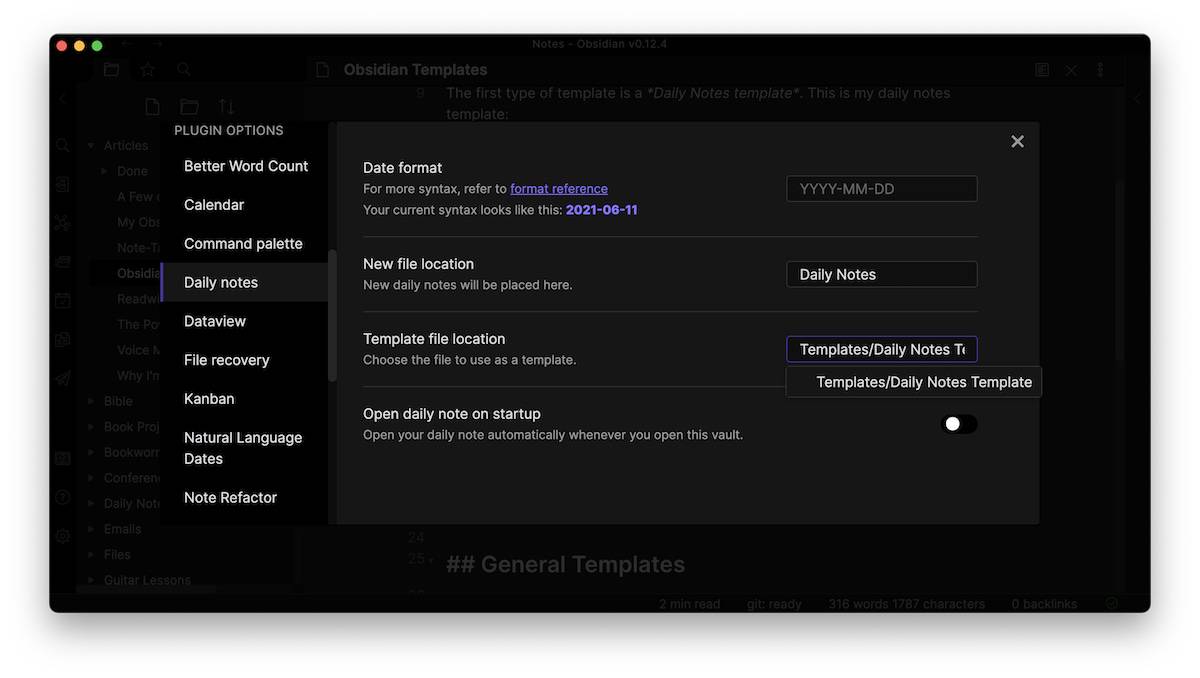Change the file explorer sort order
This screenshot has height=678, width=1200.
pyautogui.click(x=226, y=107)
